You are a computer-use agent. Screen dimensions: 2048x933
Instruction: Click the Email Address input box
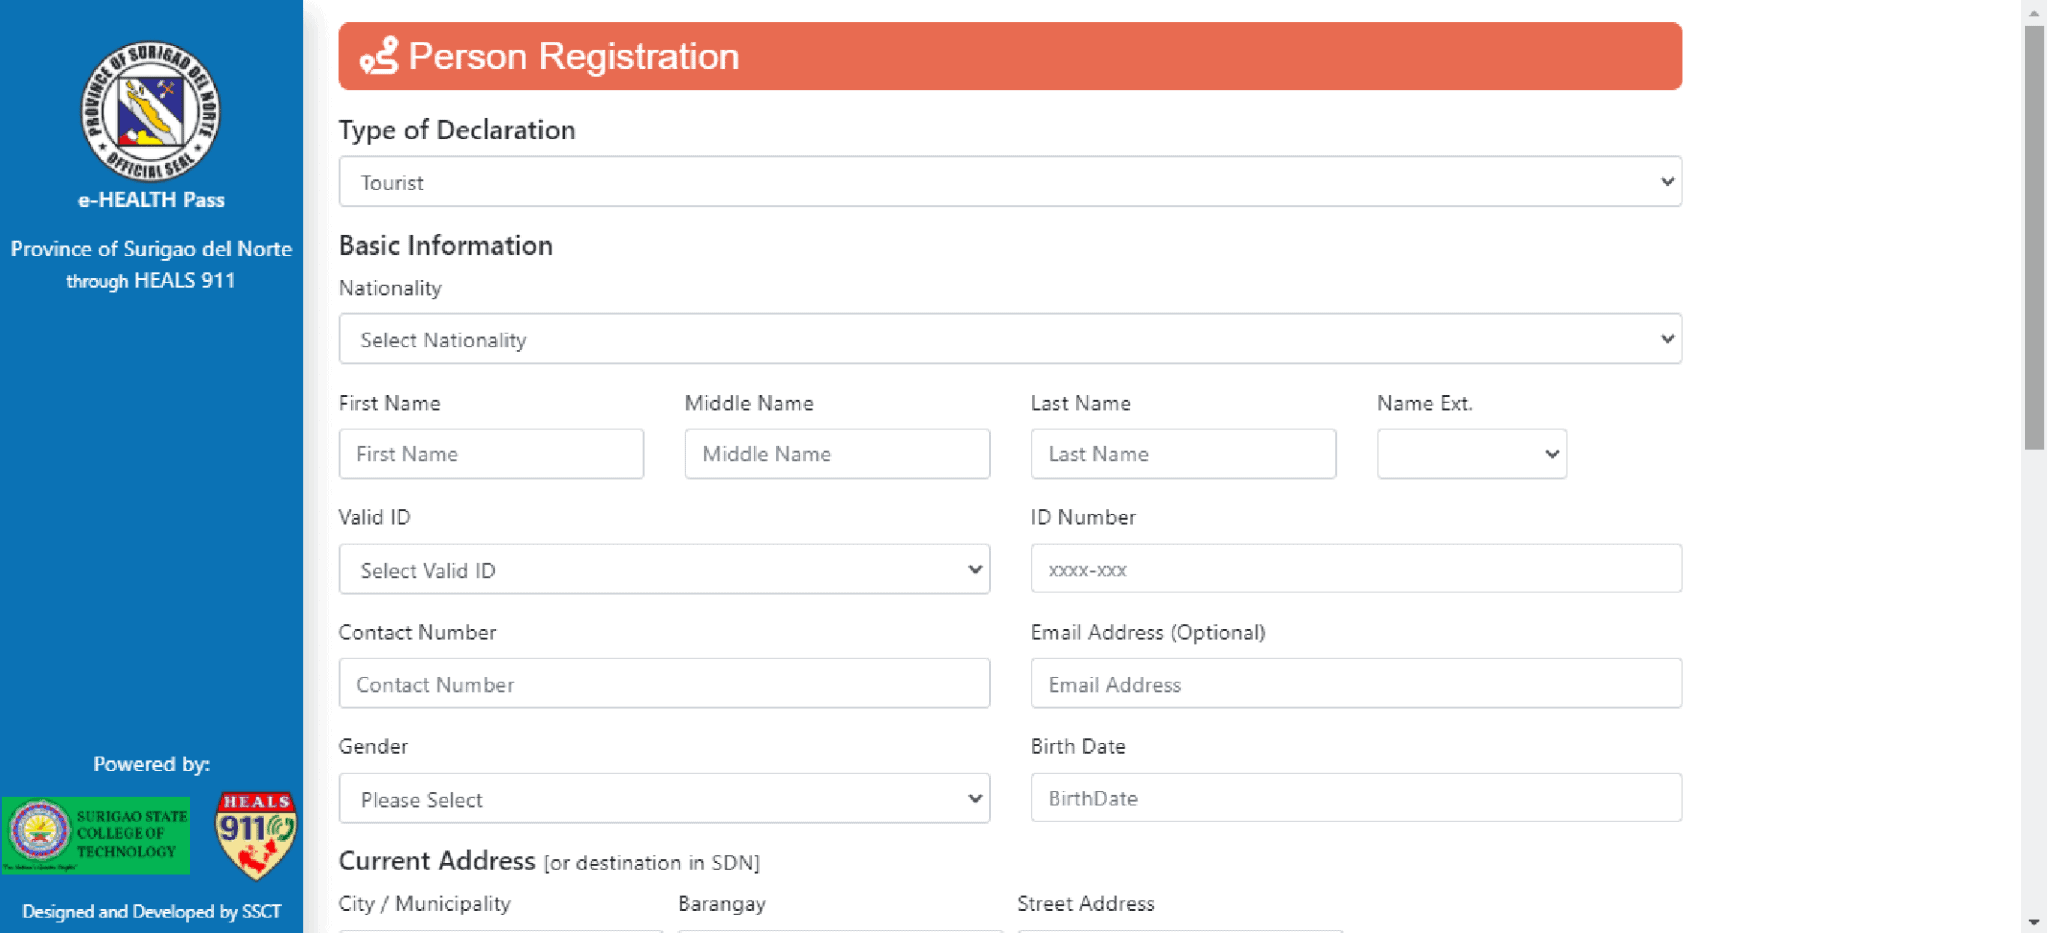coord(1355,684)
